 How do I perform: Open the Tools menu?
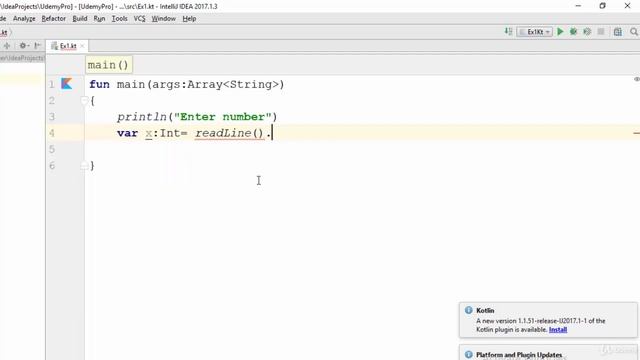coord(120,18)
